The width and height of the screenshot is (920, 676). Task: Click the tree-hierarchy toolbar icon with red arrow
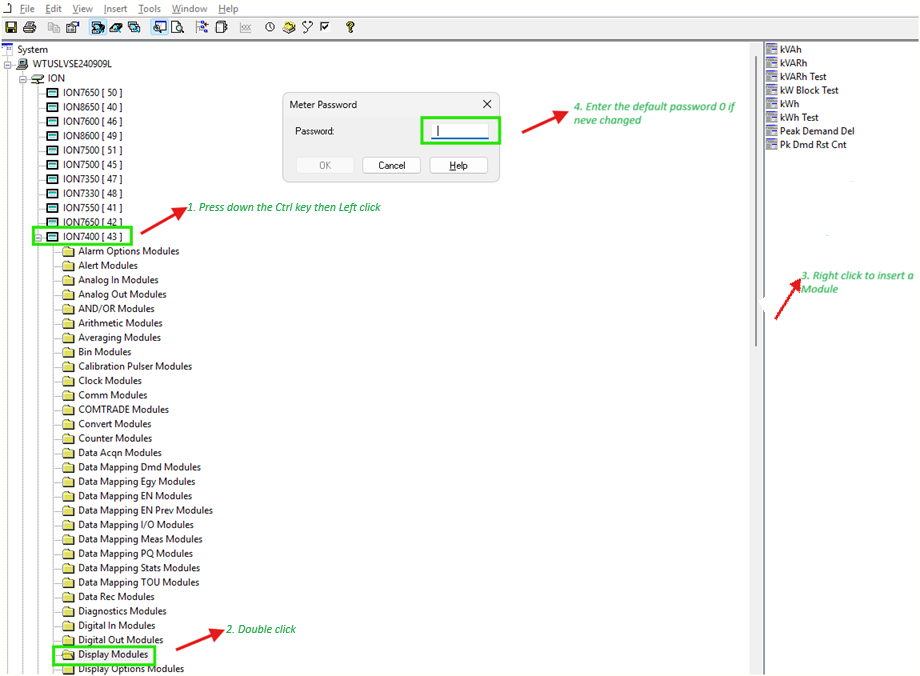tap(202, 27)
